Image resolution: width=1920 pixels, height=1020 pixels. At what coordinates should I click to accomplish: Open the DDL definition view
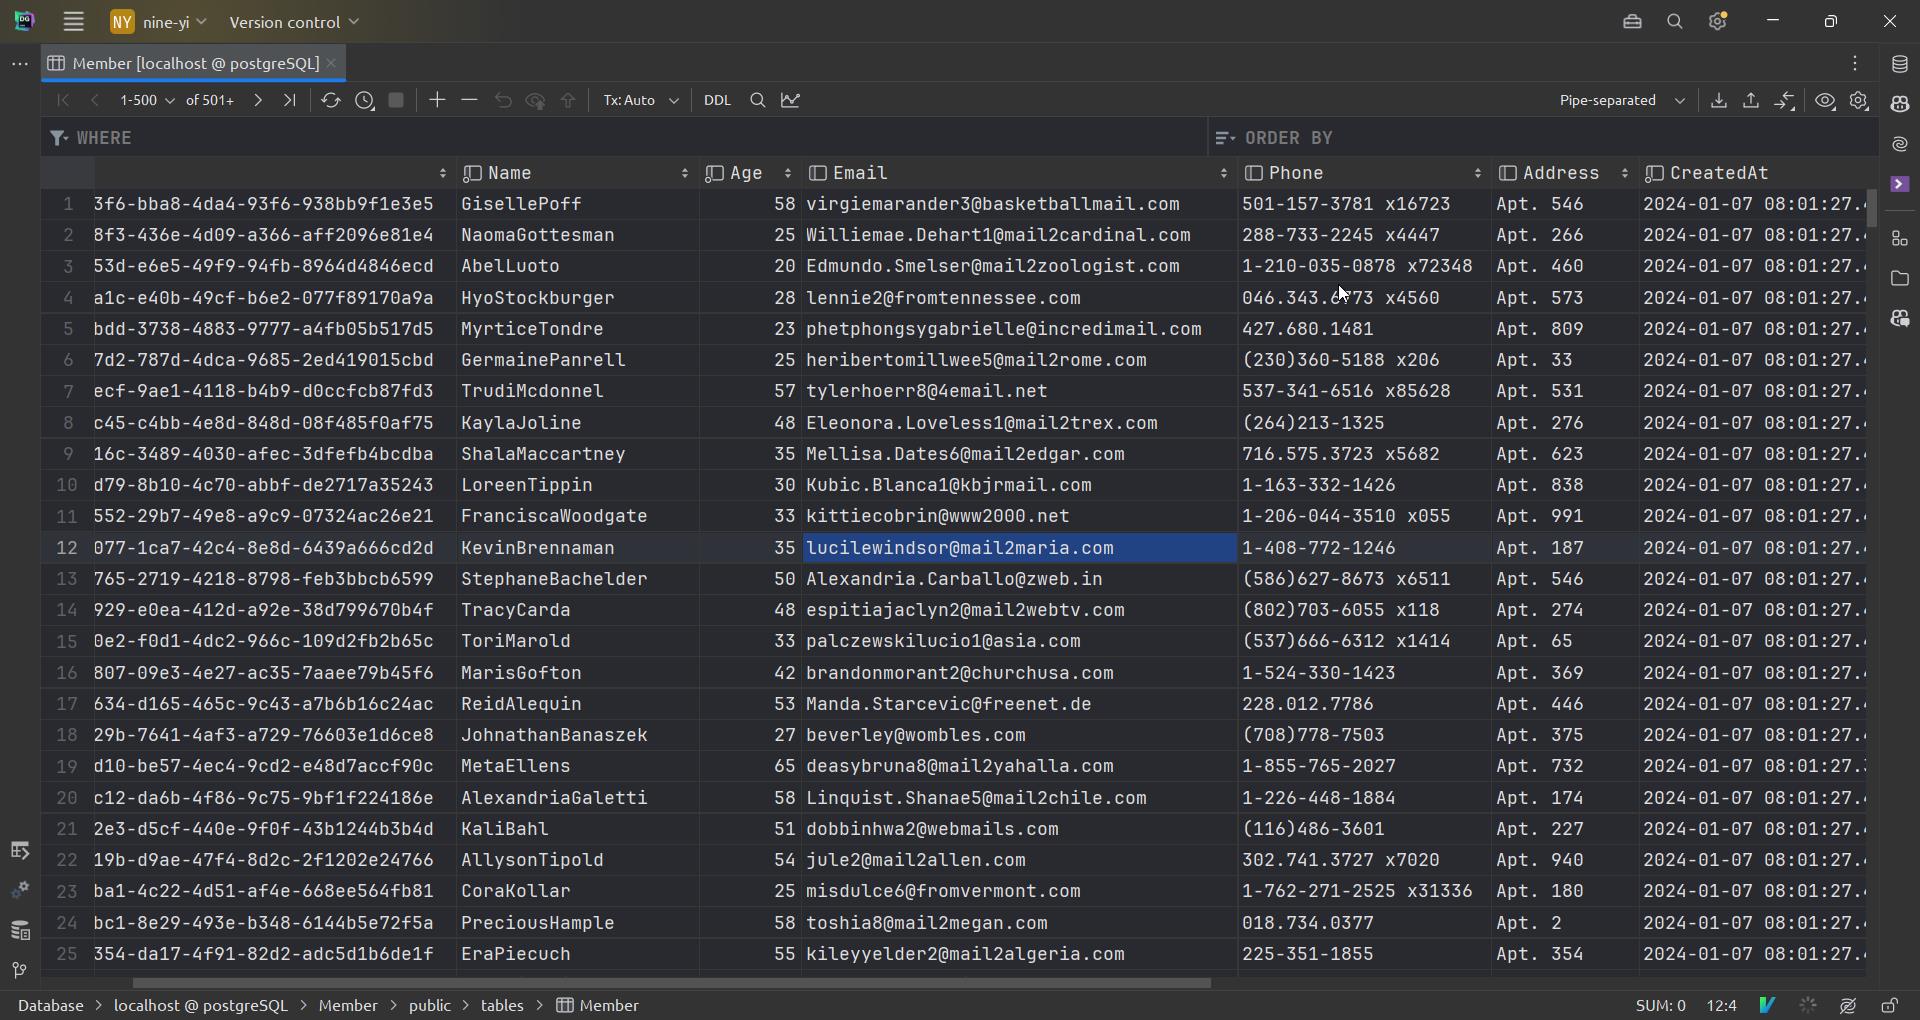coord(718,100)
